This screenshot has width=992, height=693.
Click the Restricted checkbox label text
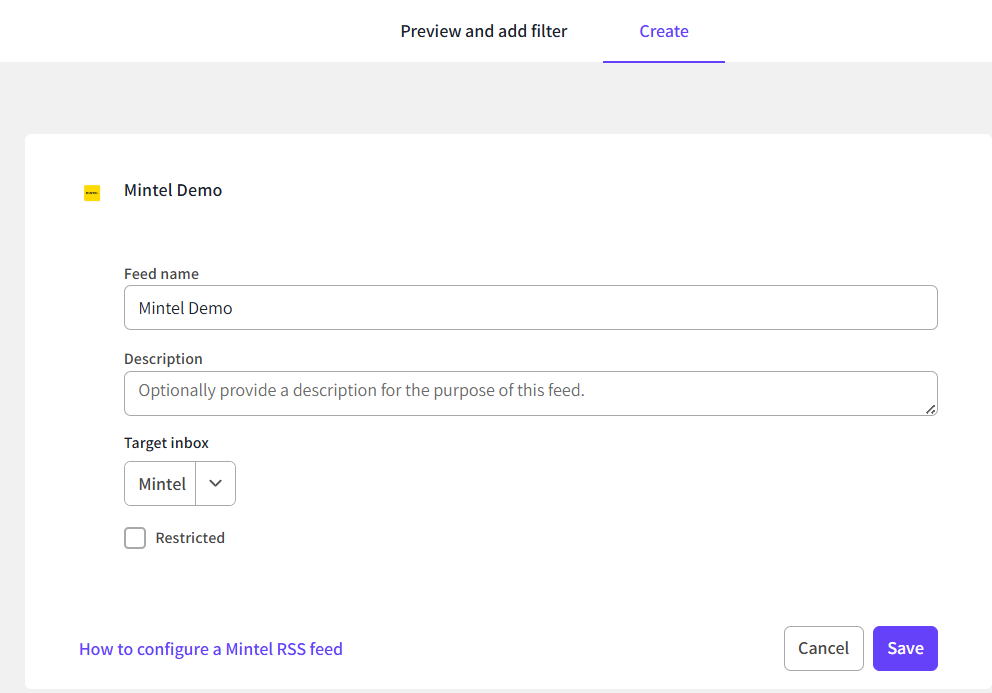pos(190,538)
